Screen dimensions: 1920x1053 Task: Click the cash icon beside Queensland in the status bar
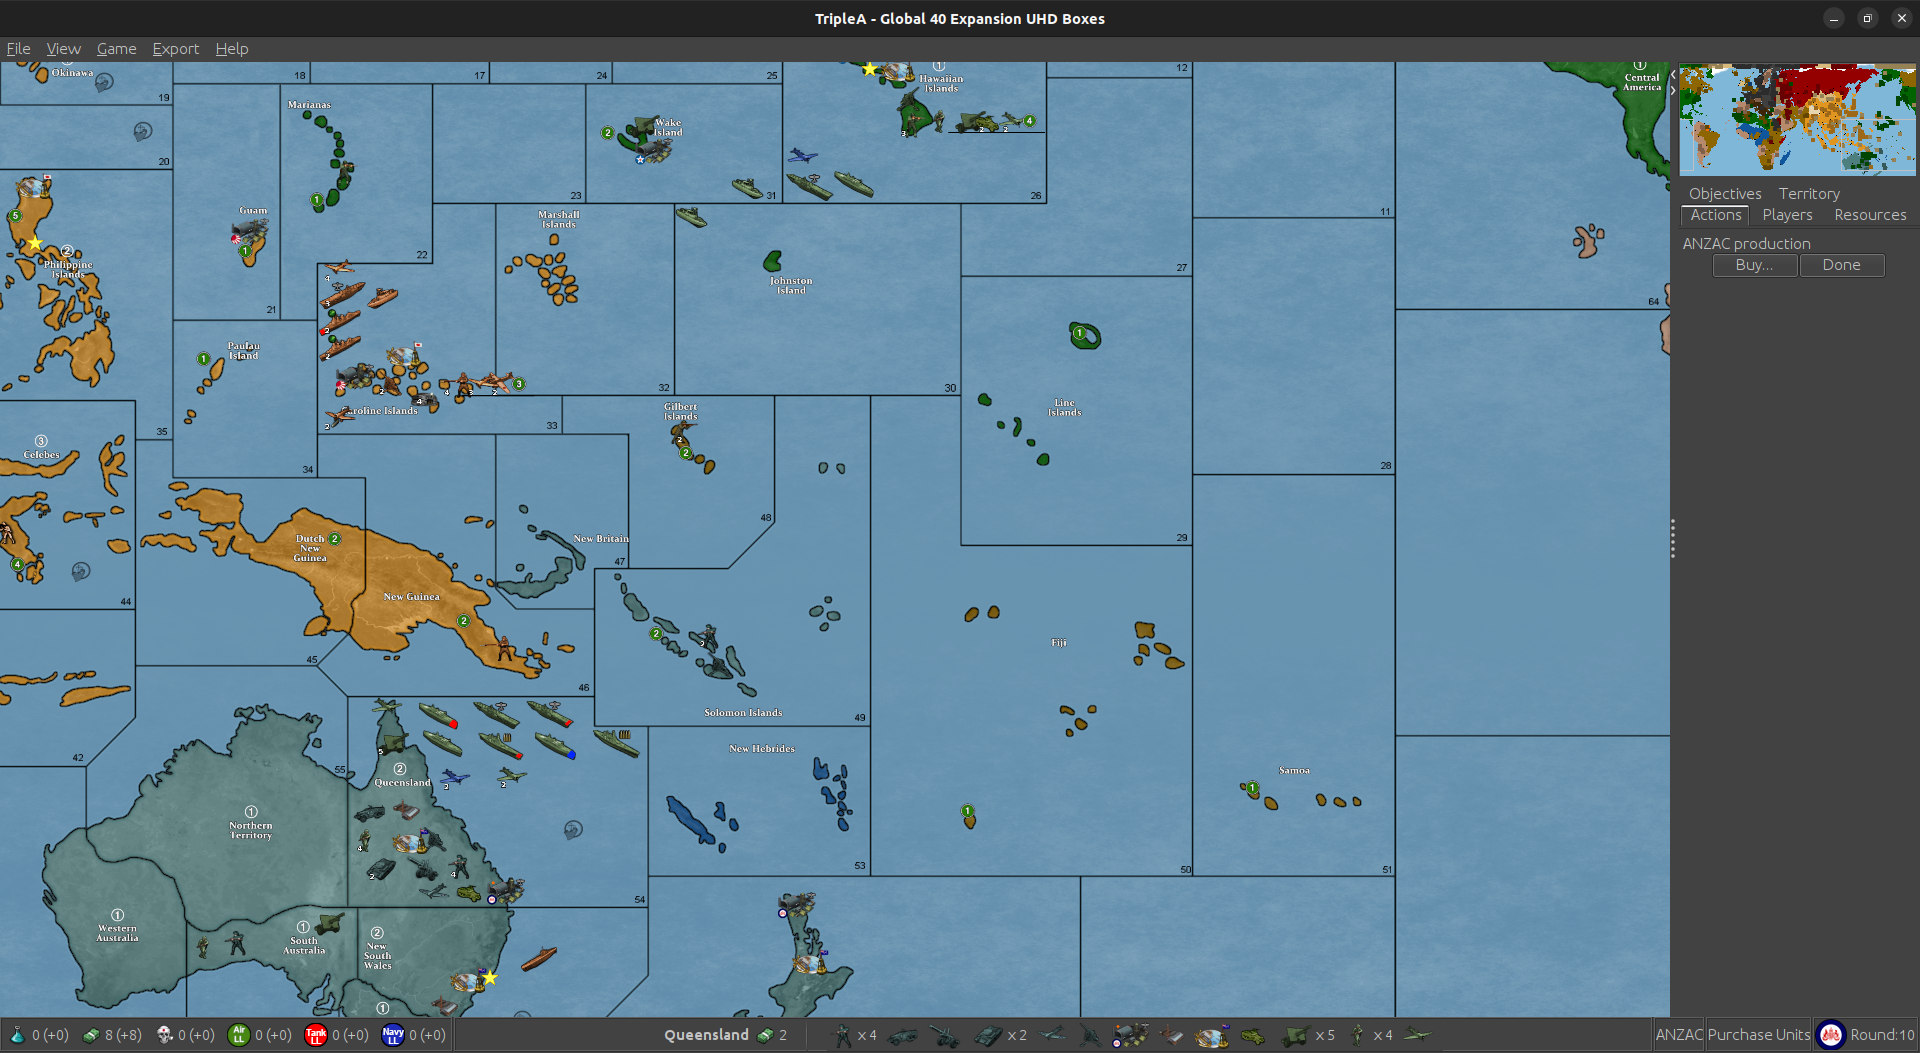[x=766, y=1035]
